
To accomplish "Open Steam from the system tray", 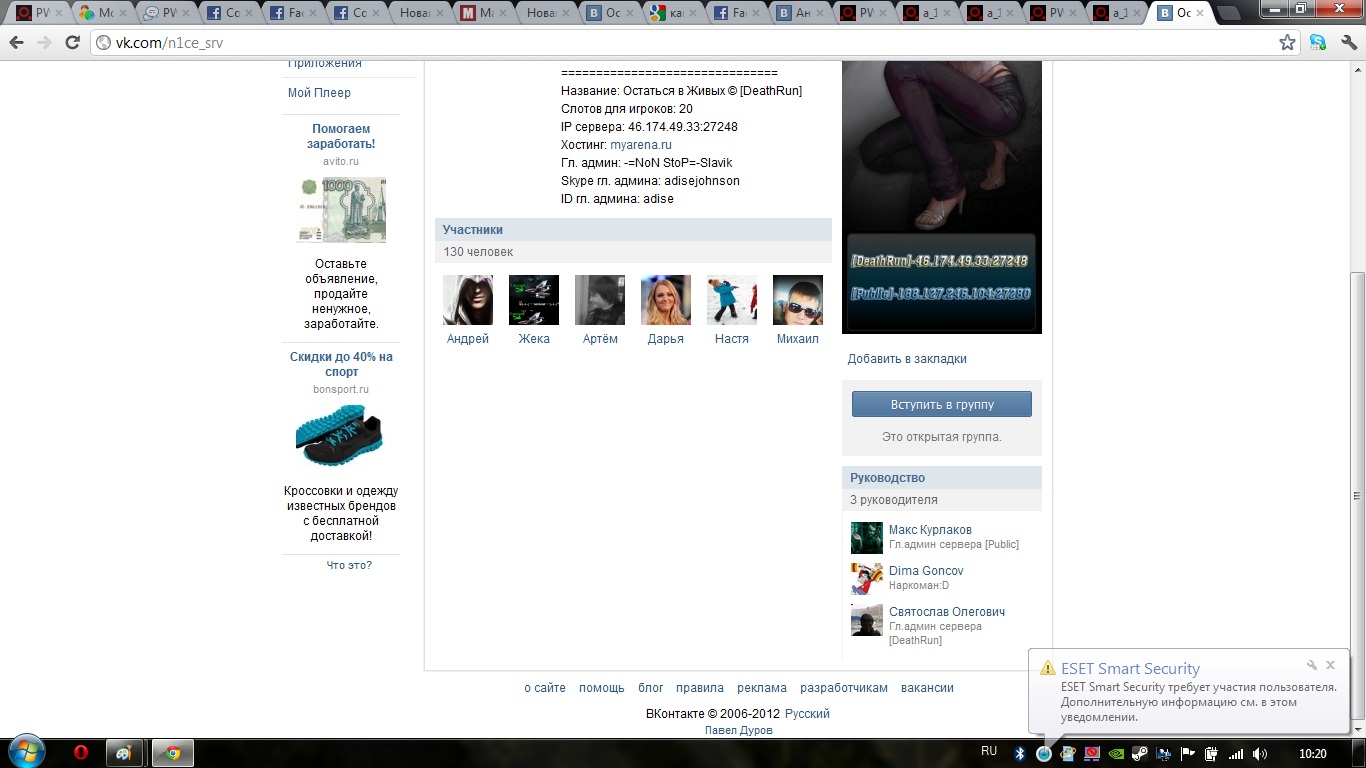I will point(1141,753).
